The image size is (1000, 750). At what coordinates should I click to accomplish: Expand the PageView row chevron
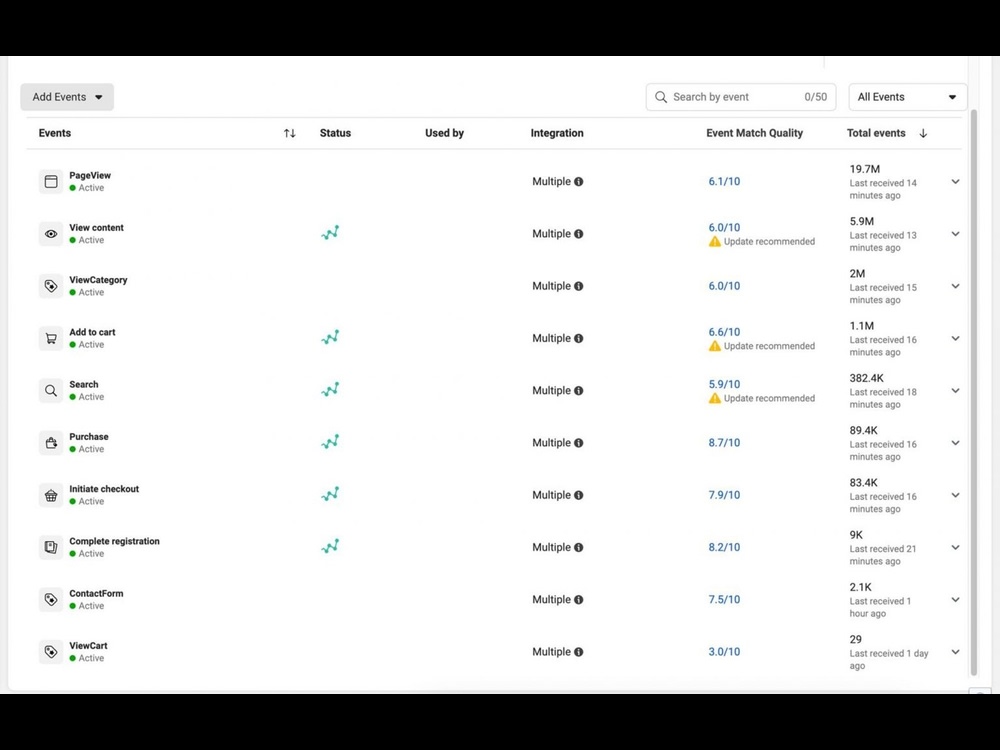[955, 182]
